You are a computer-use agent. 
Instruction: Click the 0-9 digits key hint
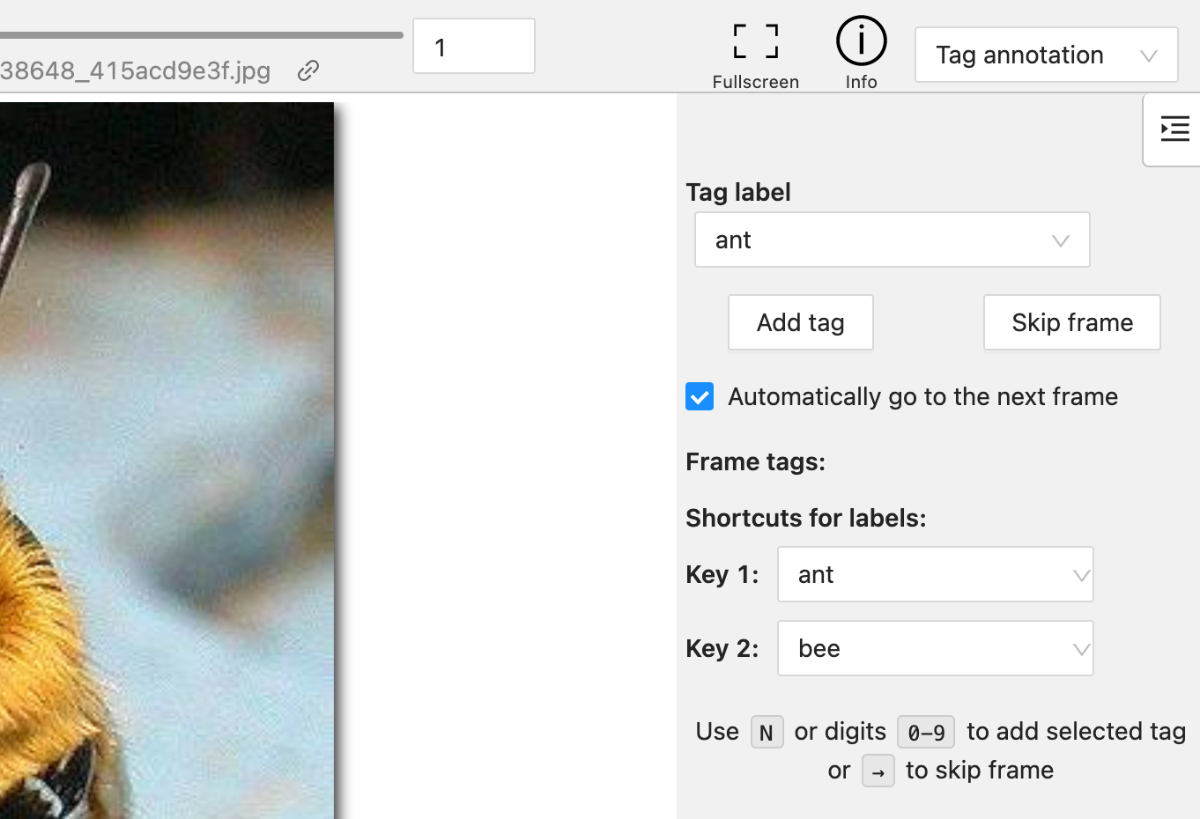(926, 733)
